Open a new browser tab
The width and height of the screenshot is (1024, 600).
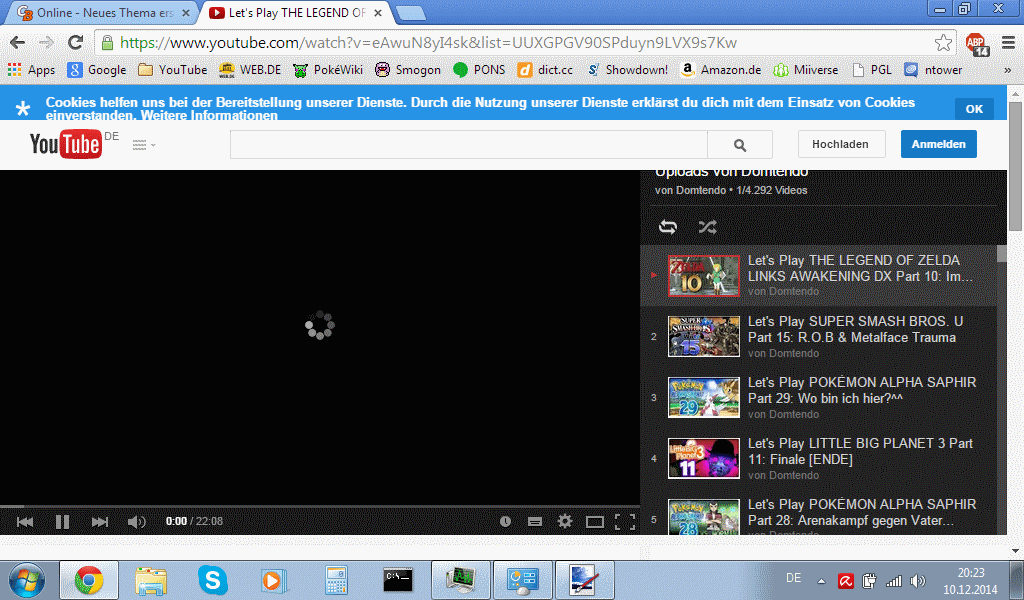[x=411, y=13]
